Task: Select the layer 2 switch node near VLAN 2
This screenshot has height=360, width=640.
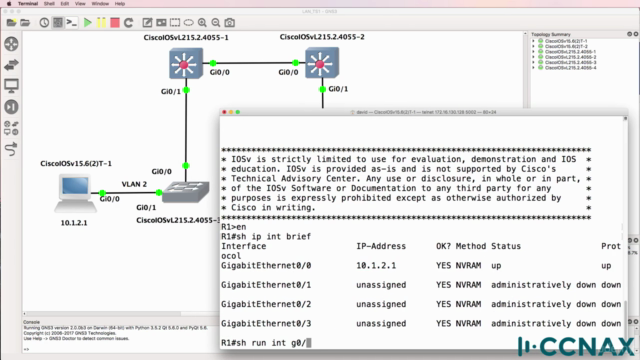Action: 186,192
